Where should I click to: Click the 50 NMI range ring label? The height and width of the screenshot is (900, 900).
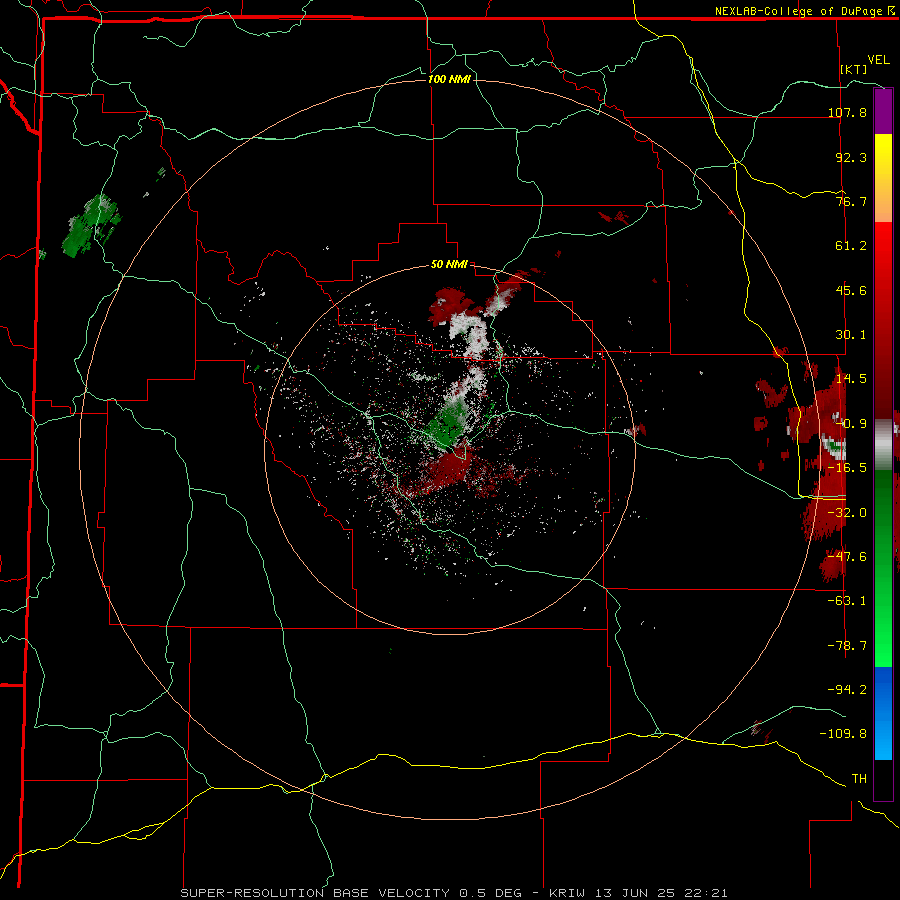click(x=449, y=265)
